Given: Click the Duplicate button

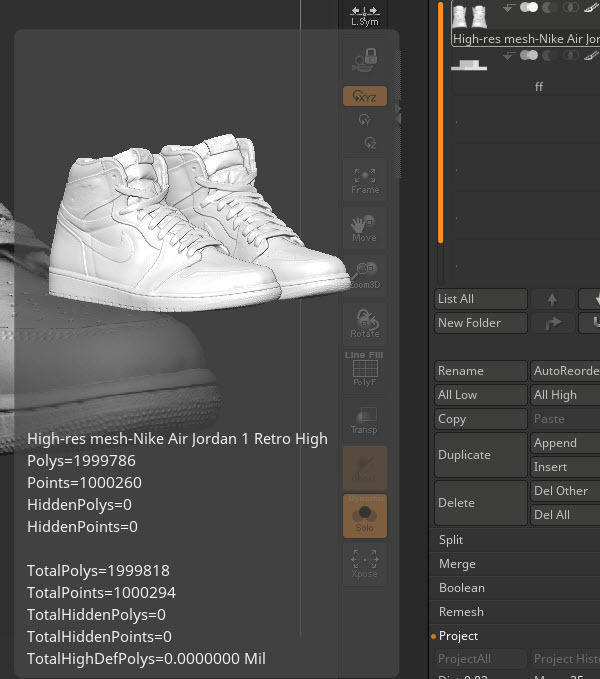Looking at the screenshot, I should 481,455.
